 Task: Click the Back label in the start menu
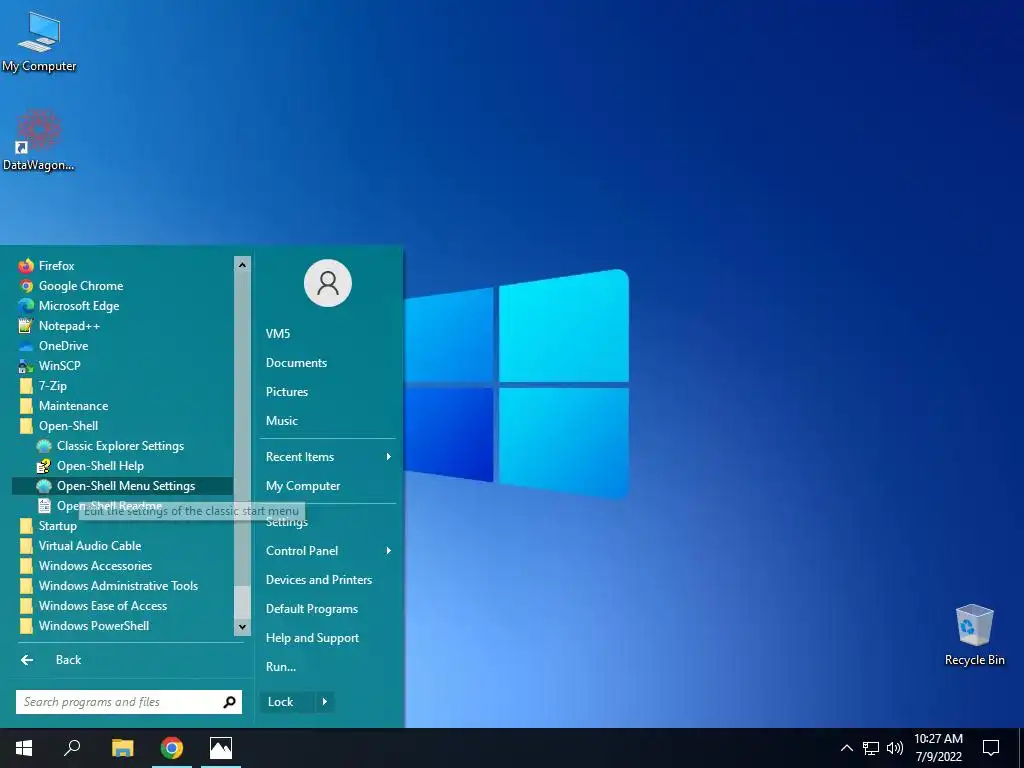69,660
